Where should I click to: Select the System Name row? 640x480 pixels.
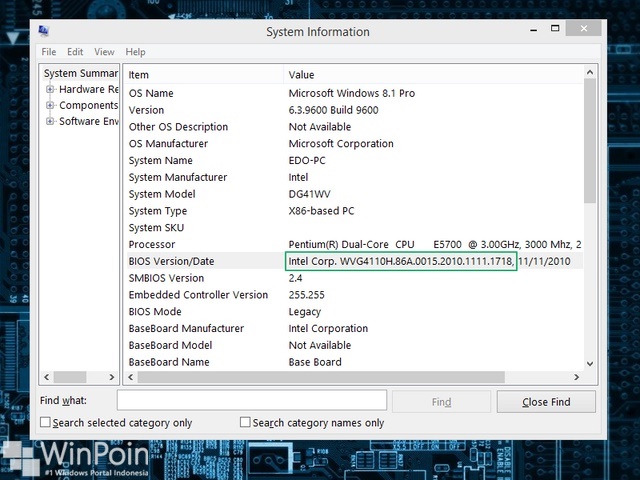[x=353, y=160]
